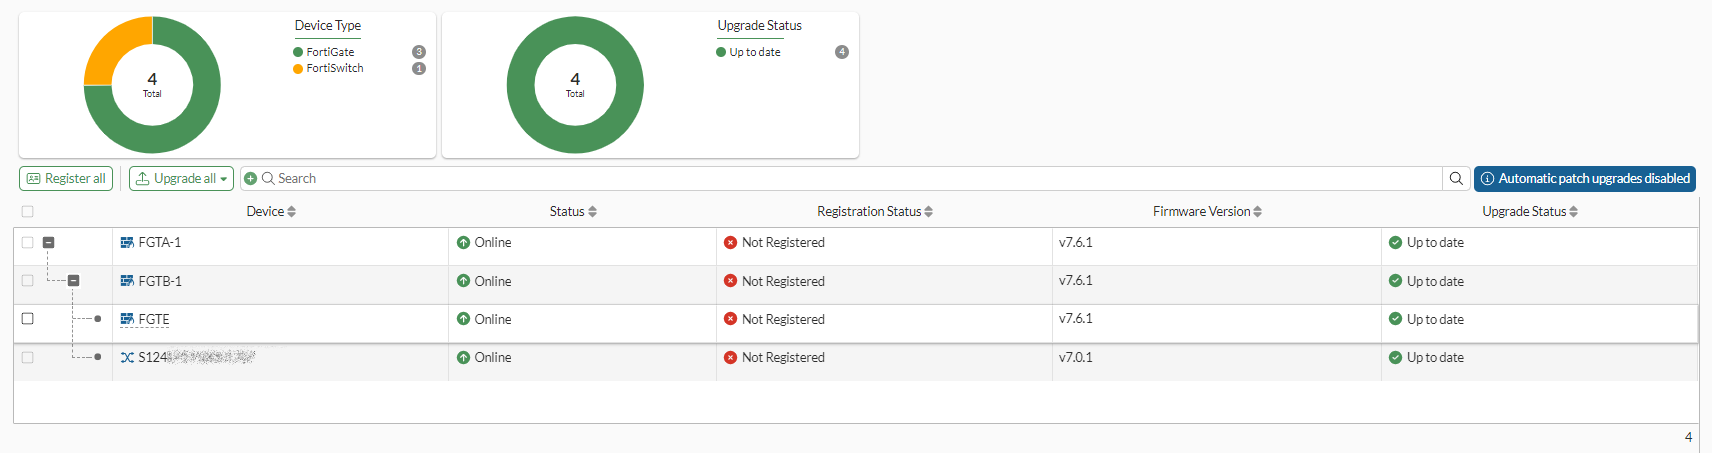Image resolution: width=1712 pixels, height=453 pixels.
Task: Click the FortiSwitch icon beside S124 device
Action: (x=127, y=358)
